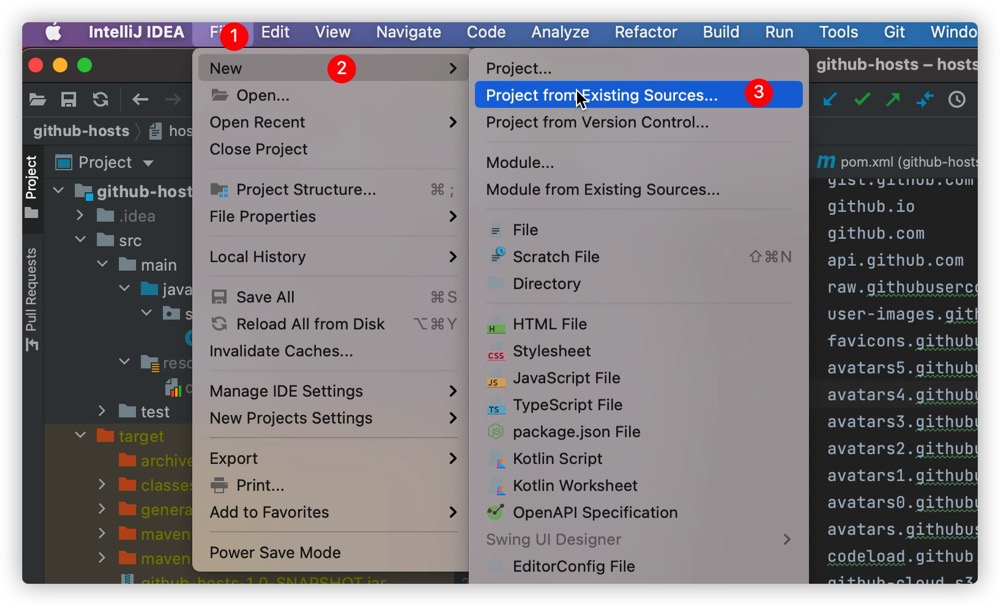Choose Project from Version Control...
1000x606 pixels.
coord(597,122)
